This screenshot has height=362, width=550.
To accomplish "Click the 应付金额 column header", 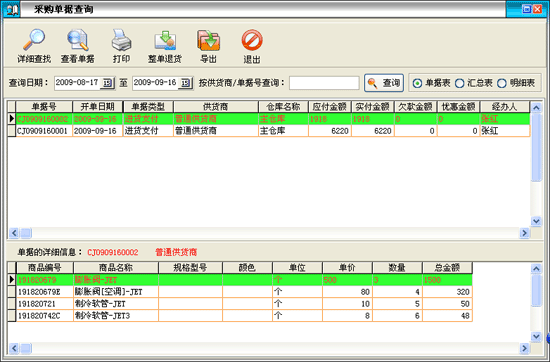I will pyautogui.click(x=330, y=107).
